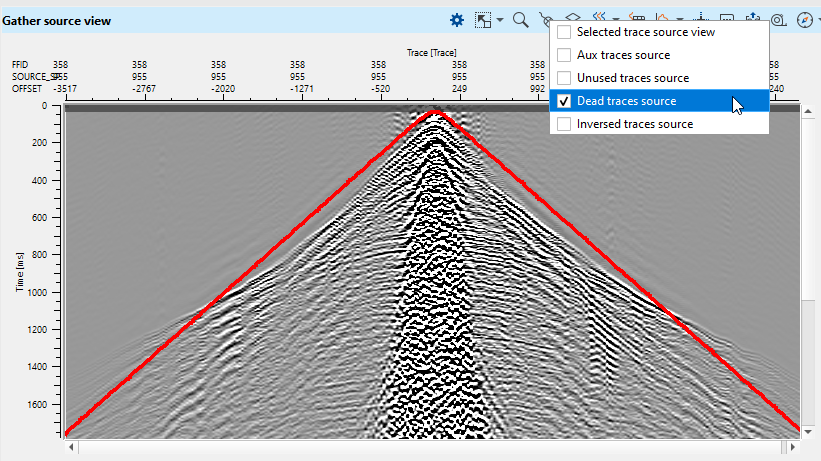Expand the dropdown arrow beside the selection tool

pyautogui.click(x=499, y=20)
